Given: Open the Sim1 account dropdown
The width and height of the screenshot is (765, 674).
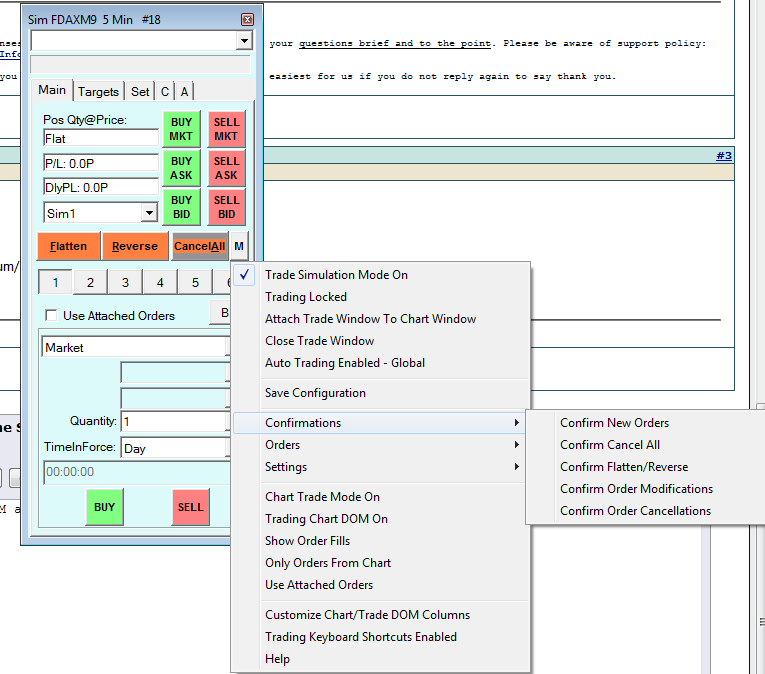Looking at the screenshot, I should pyautogui.click(x=149, y=213).
